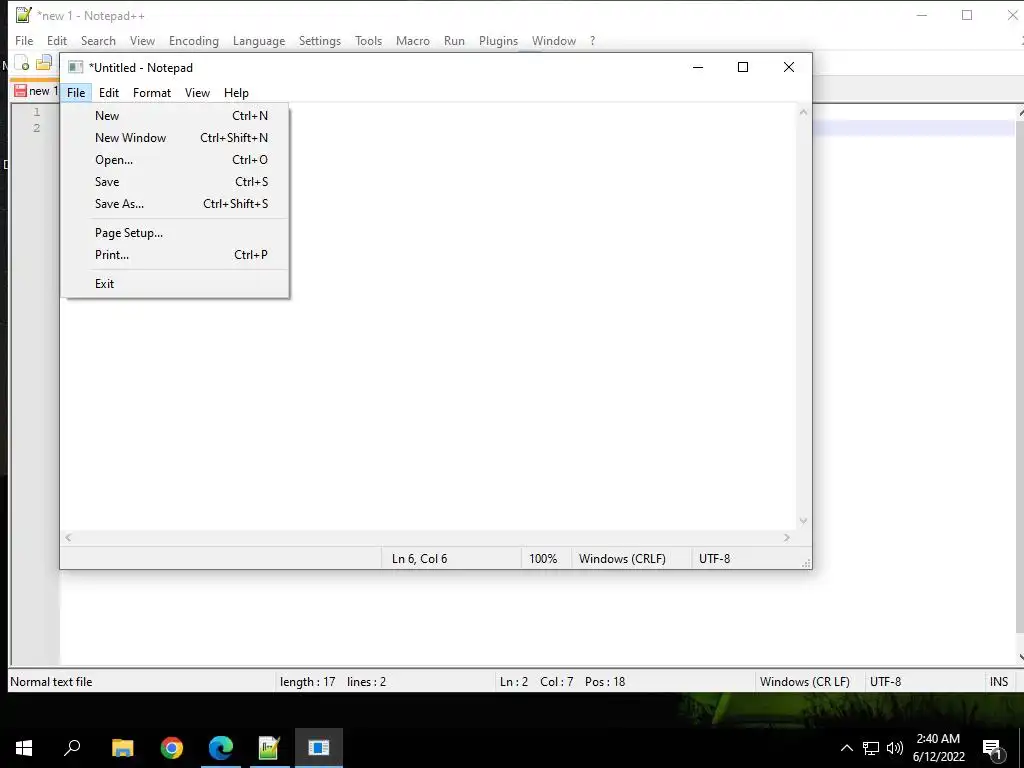Open Page Setup... from File menu
This screenshot has height=768, width=1024.
[x=175, y=233]
